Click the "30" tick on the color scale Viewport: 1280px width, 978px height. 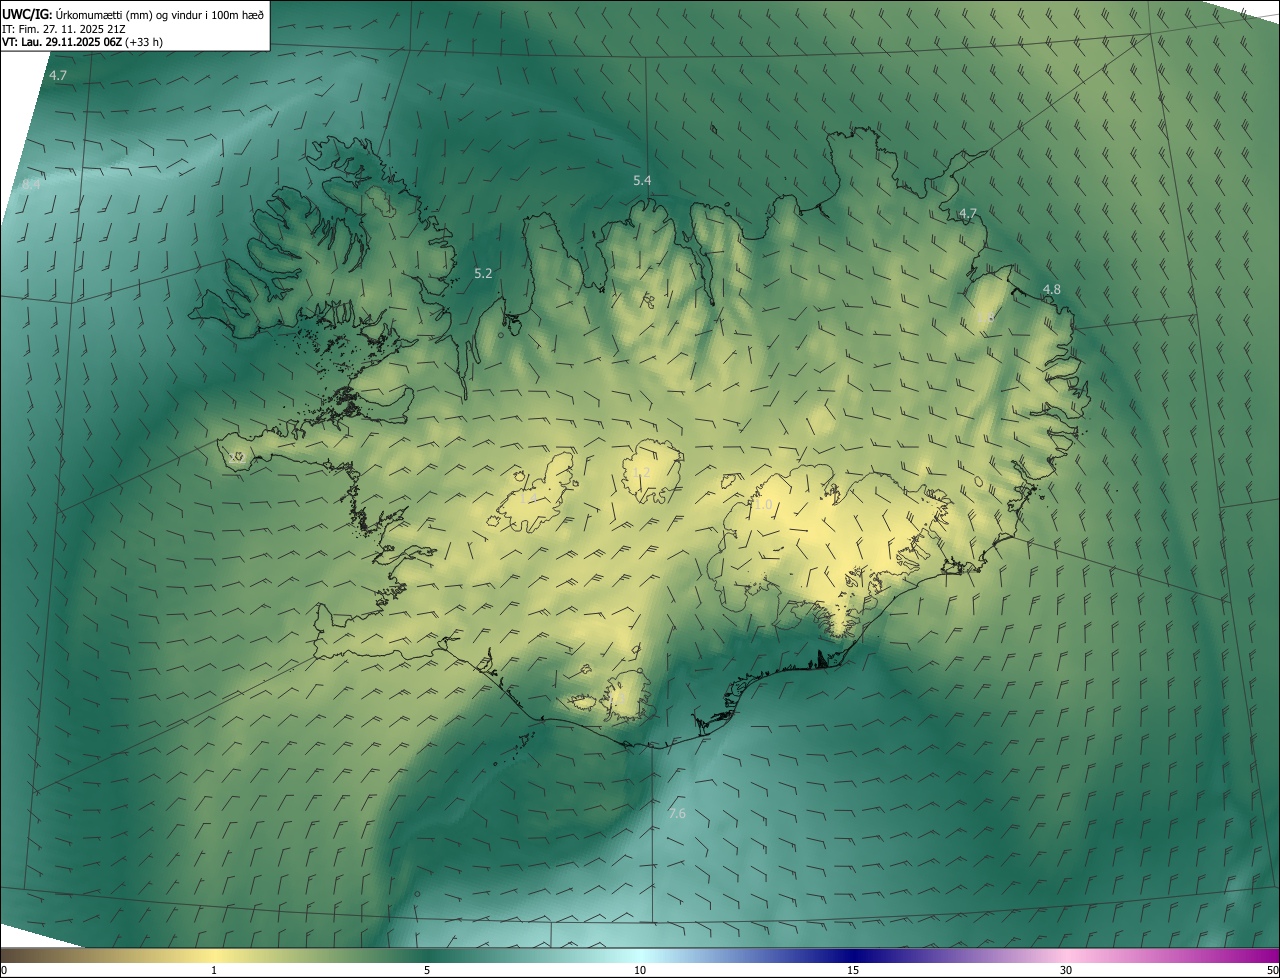pos(1066,970)
